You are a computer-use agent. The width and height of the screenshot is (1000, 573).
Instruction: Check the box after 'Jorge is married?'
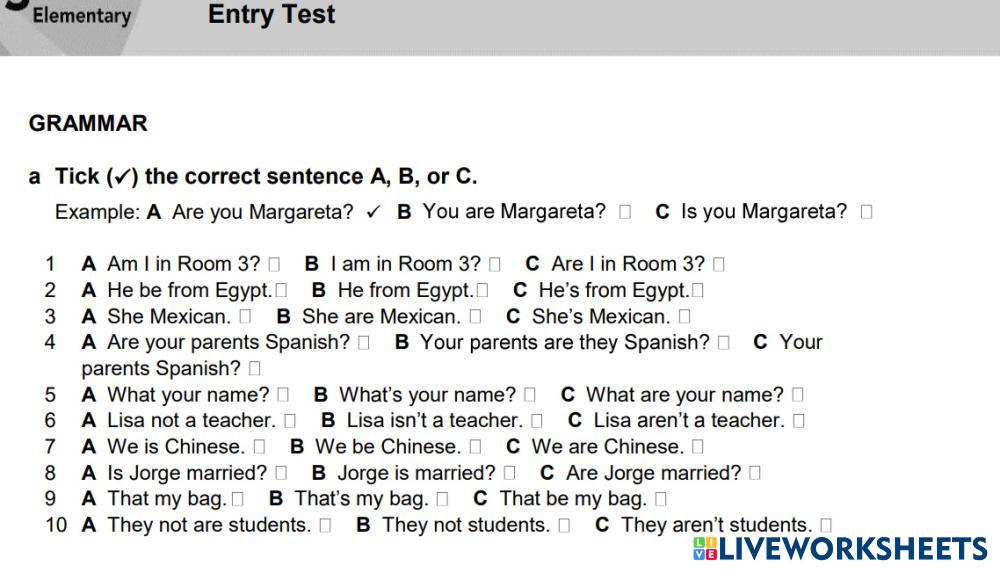[510, 473]
